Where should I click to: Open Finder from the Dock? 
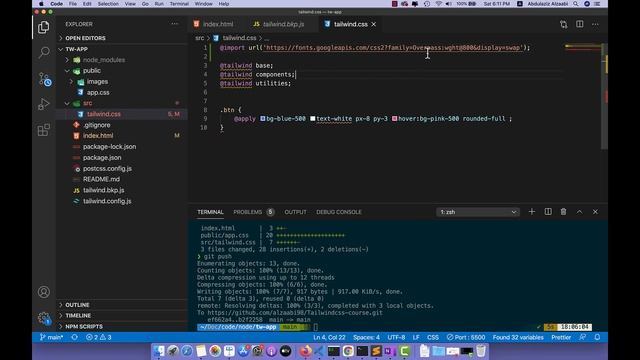tap(159, 351)
